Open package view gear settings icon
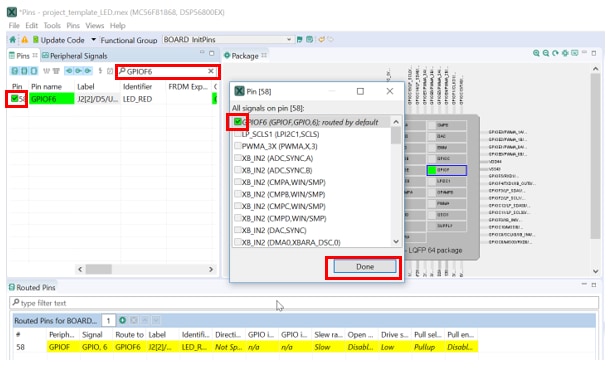The height and width of the screenshot is (370, 610). [x=565, y=53]
